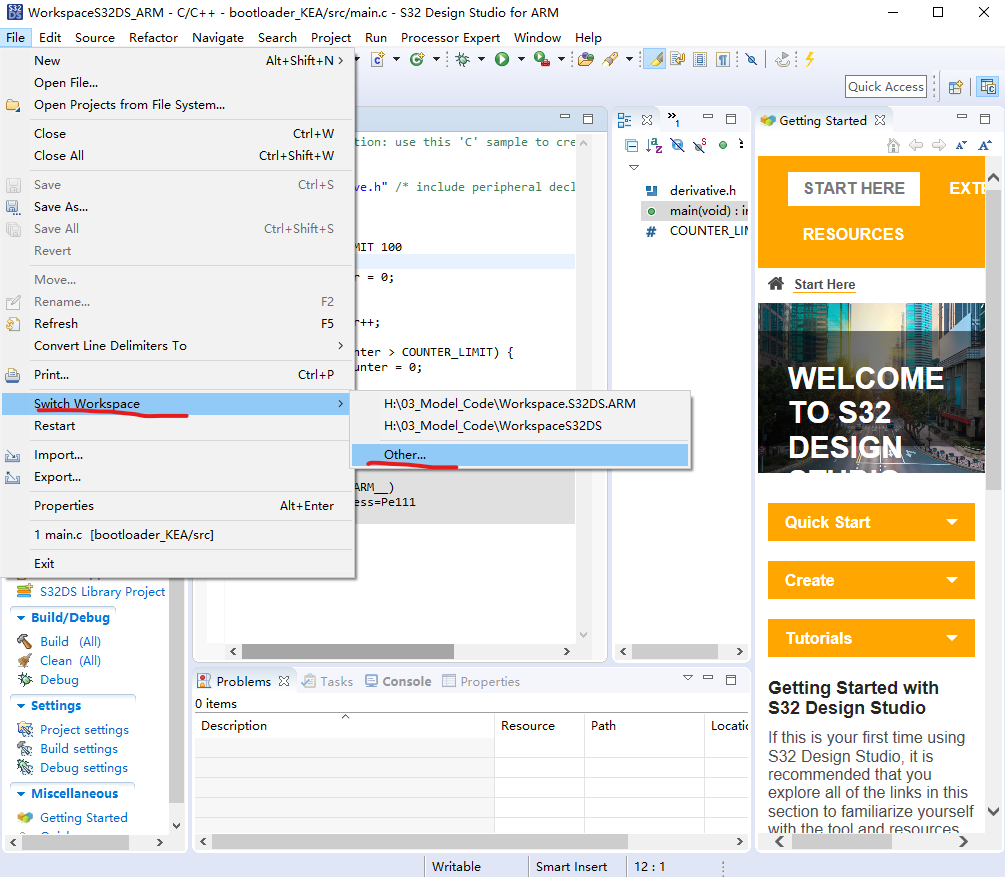
Task: Magnify font size in Getting Started view
Action: pos(984,145)
